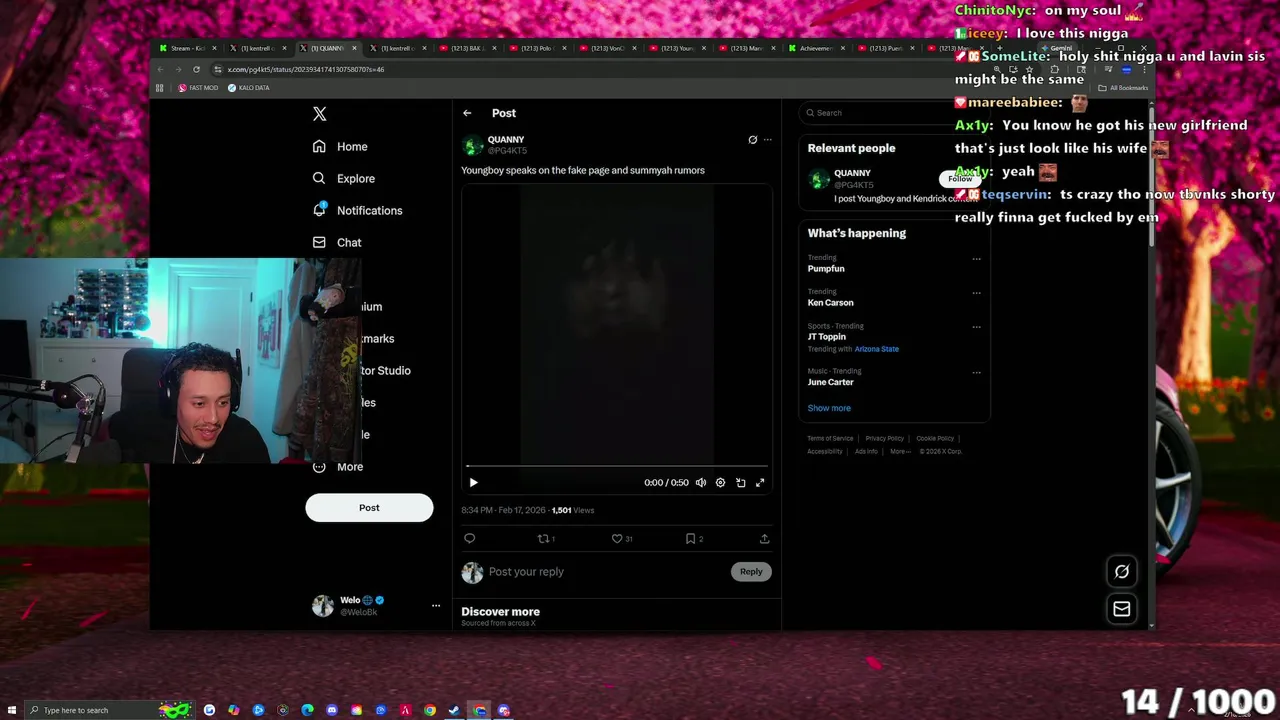Open the Terms of Service footer link
The width and height of the screenshot is (1280, 720).
click(830, 438)
